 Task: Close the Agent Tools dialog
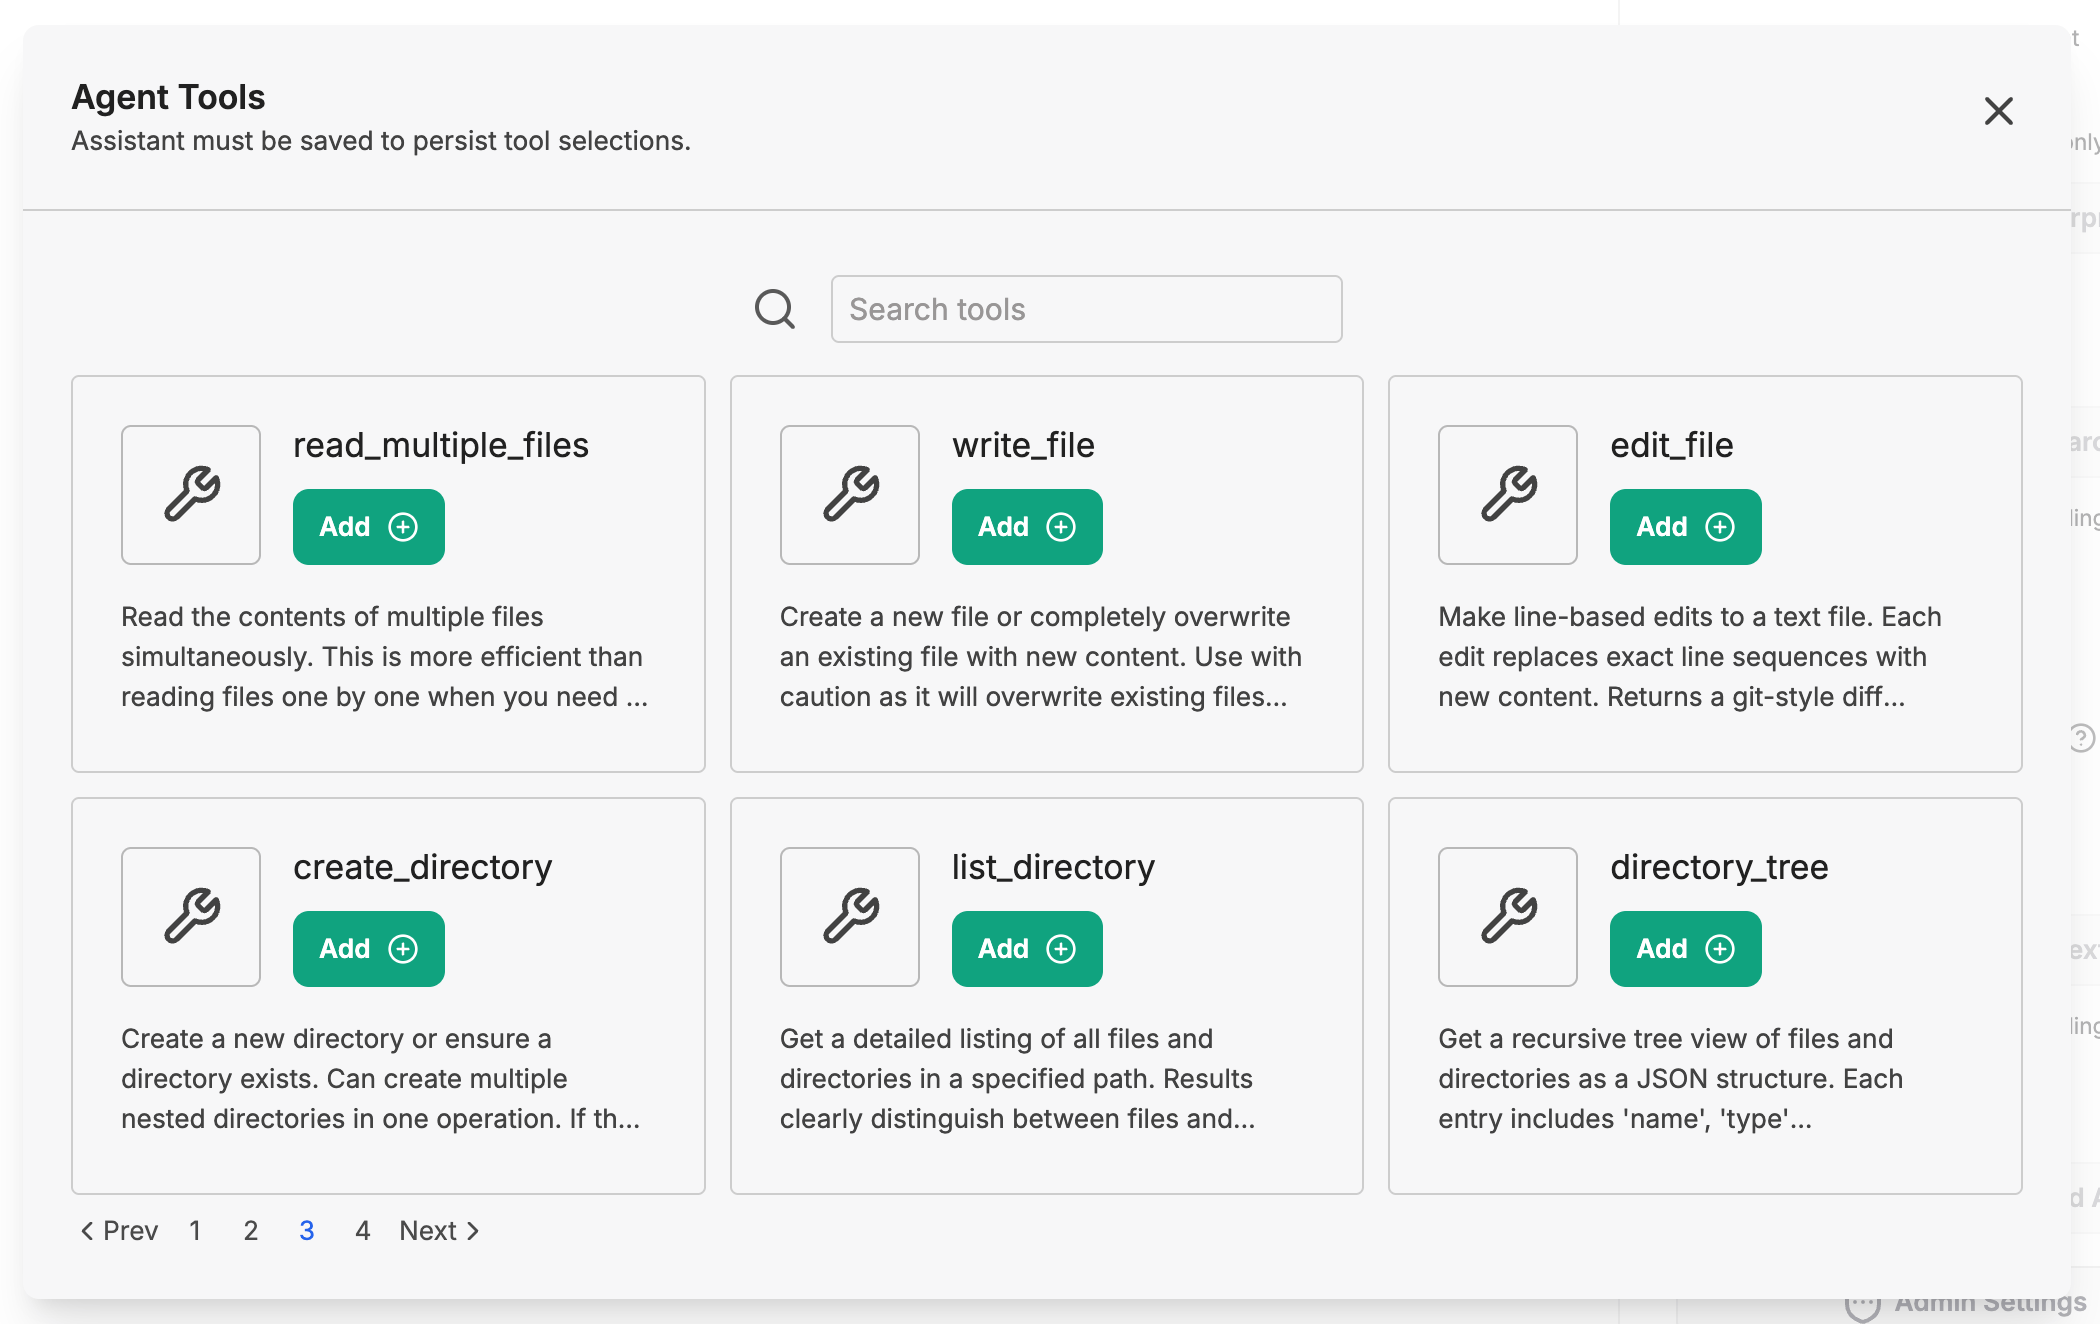pyautogui.click(x=1998, y=111)
